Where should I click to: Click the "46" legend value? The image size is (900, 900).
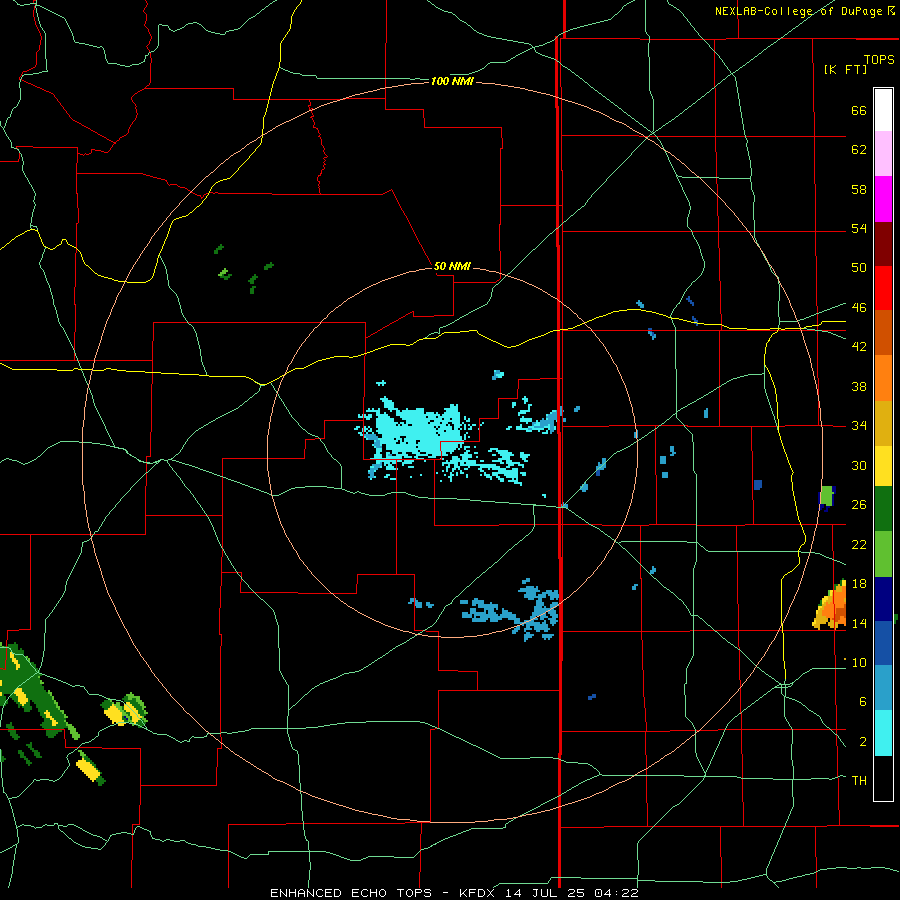859,308
